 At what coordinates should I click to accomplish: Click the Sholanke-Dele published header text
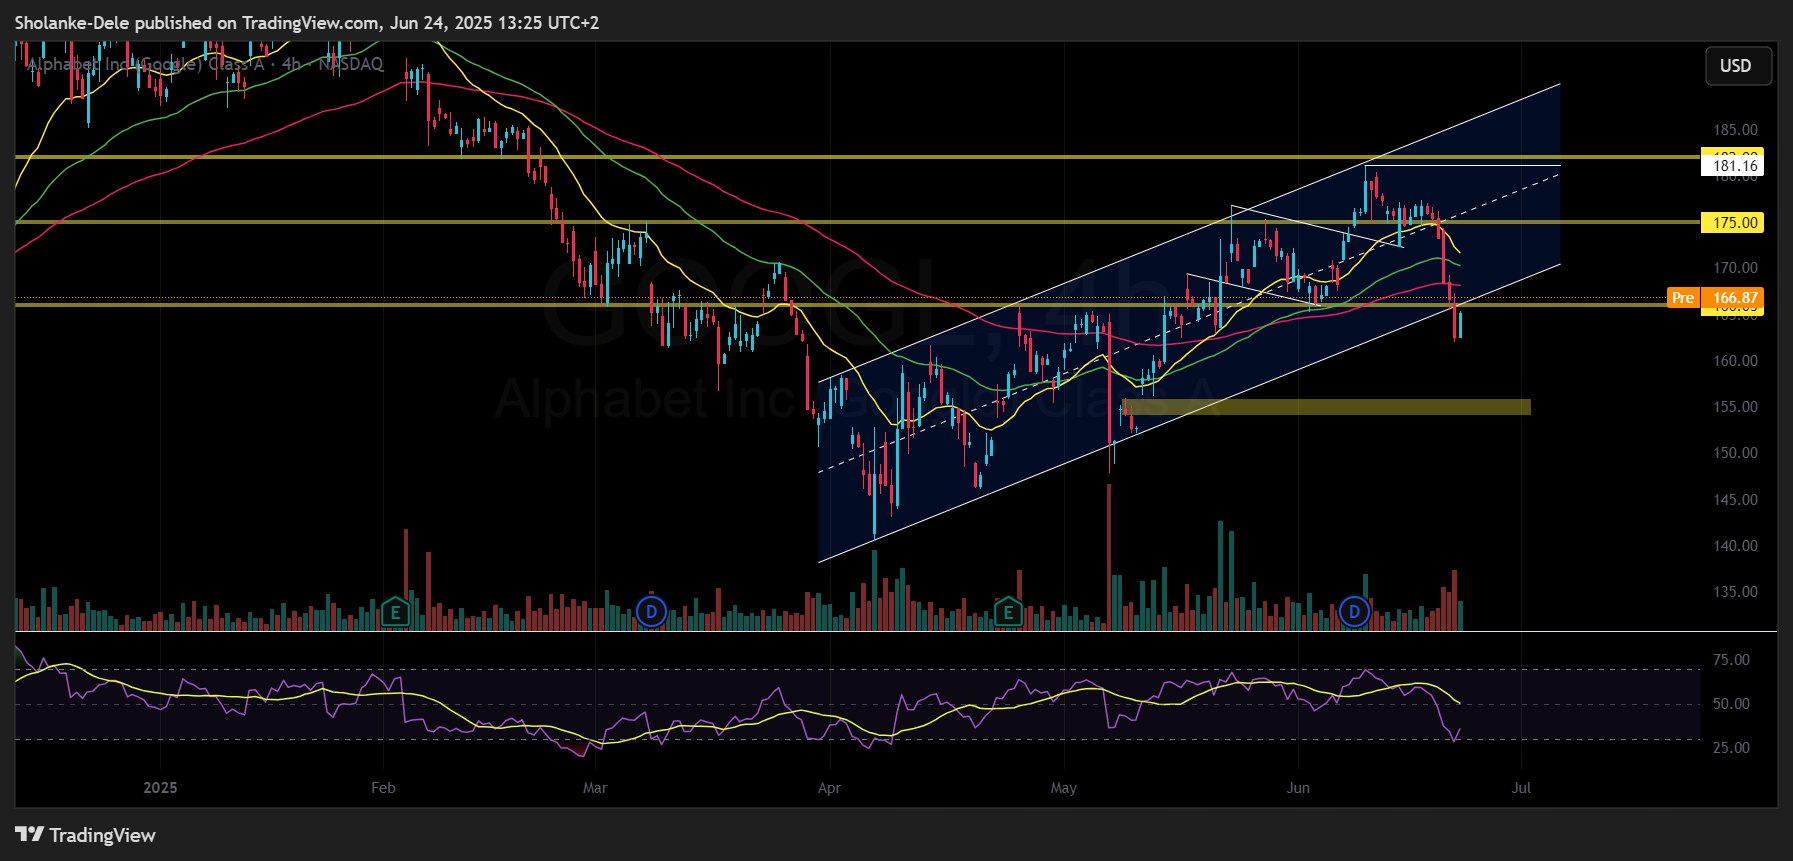tap(307, 22)
